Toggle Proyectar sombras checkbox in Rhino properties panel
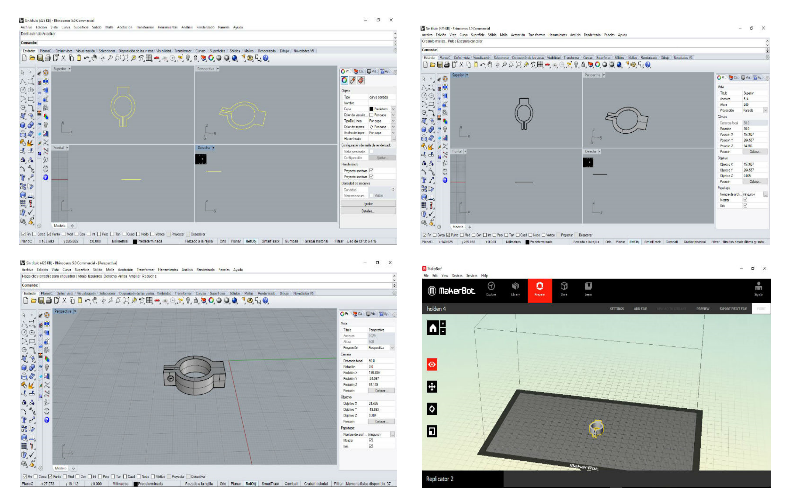Screen dimensions: 790x500 click(371, 170)
